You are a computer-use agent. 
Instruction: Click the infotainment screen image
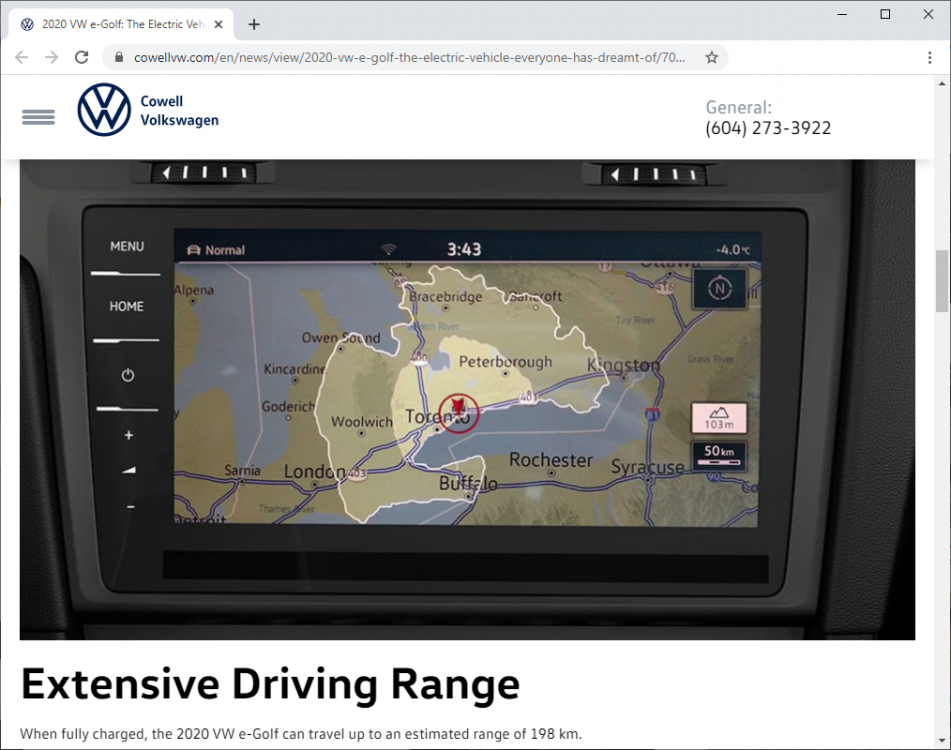click(x=467, y=400)
